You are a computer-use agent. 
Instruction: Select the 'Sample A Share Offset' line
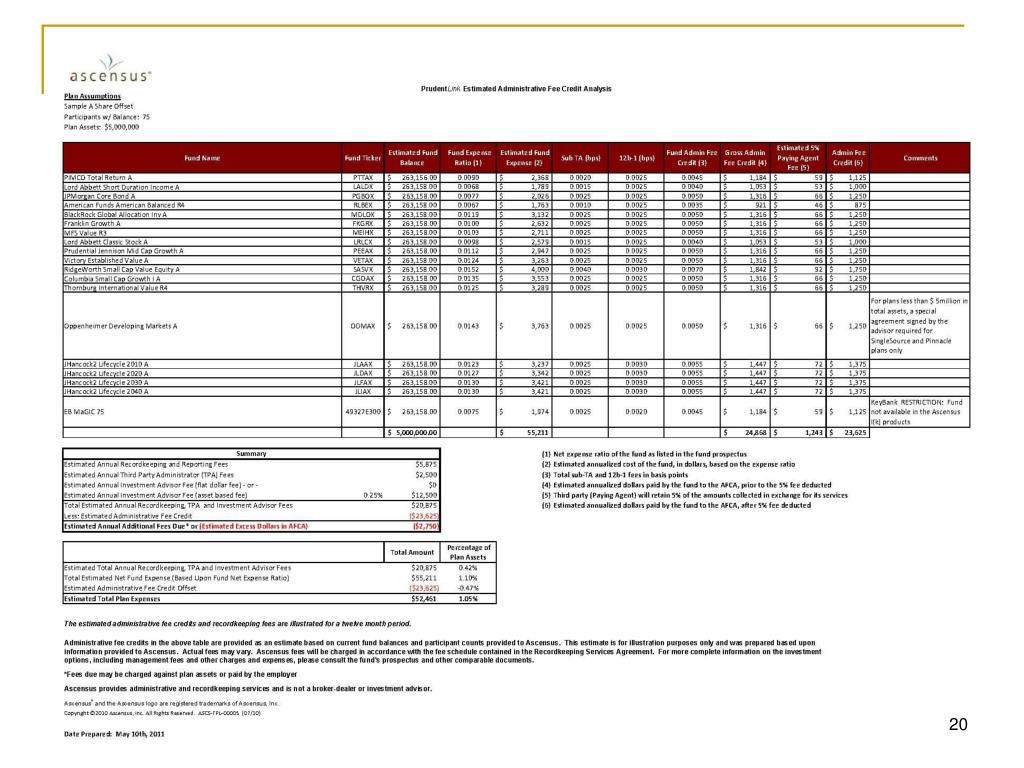click(x=98, y=106)
